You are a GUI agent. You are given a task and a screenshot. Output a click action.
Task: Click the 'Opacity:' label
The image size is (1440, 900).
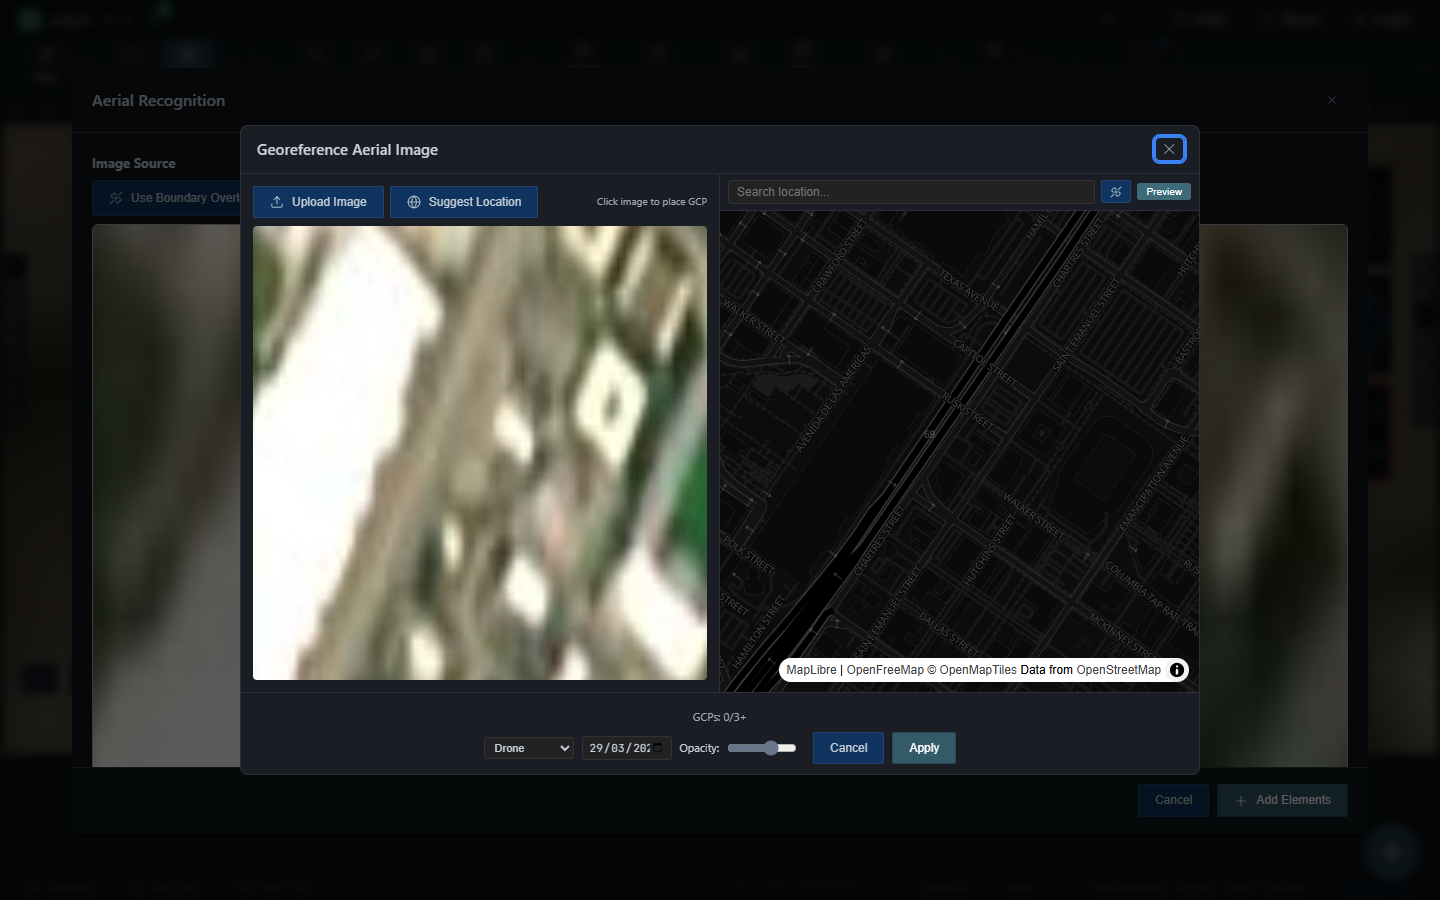pyautogui.click(x=699, y=748)
